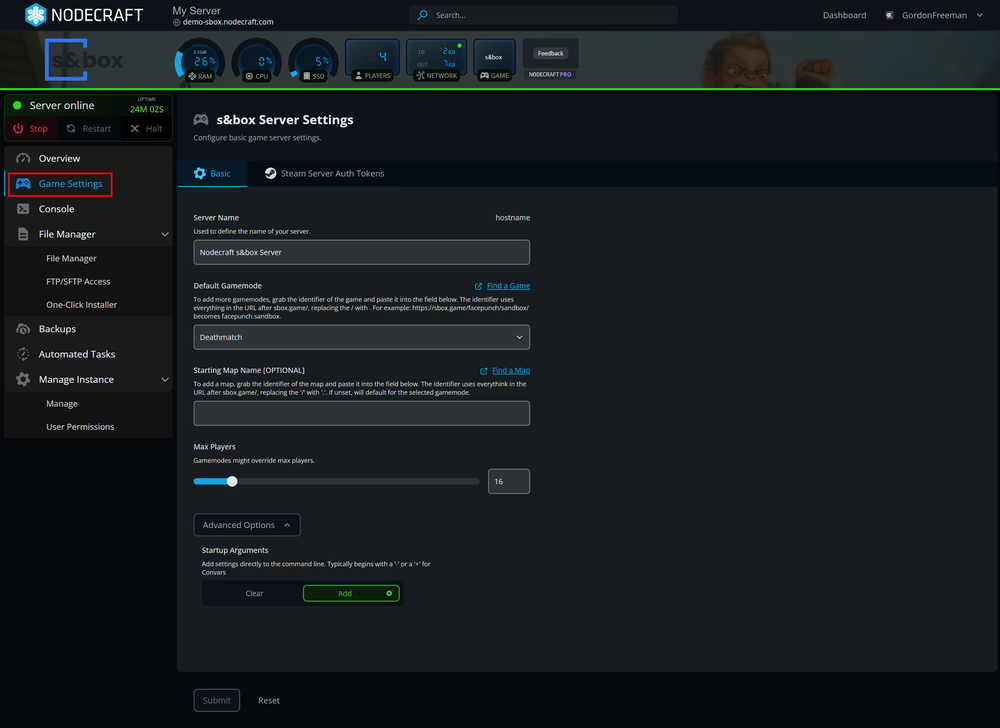Click the SSD storage gauge icon

[x=313, y=60]
